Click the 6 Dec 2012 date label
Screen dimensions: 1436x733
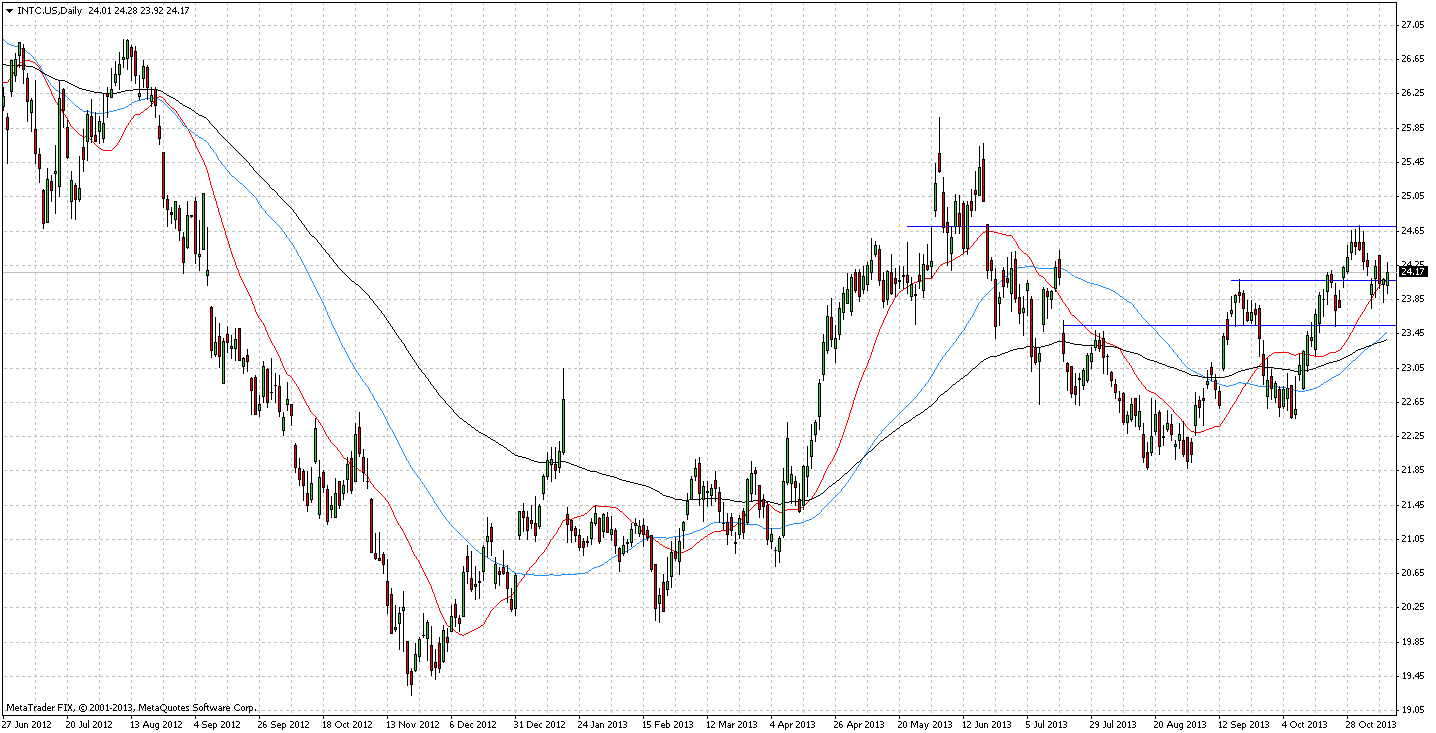473,723
